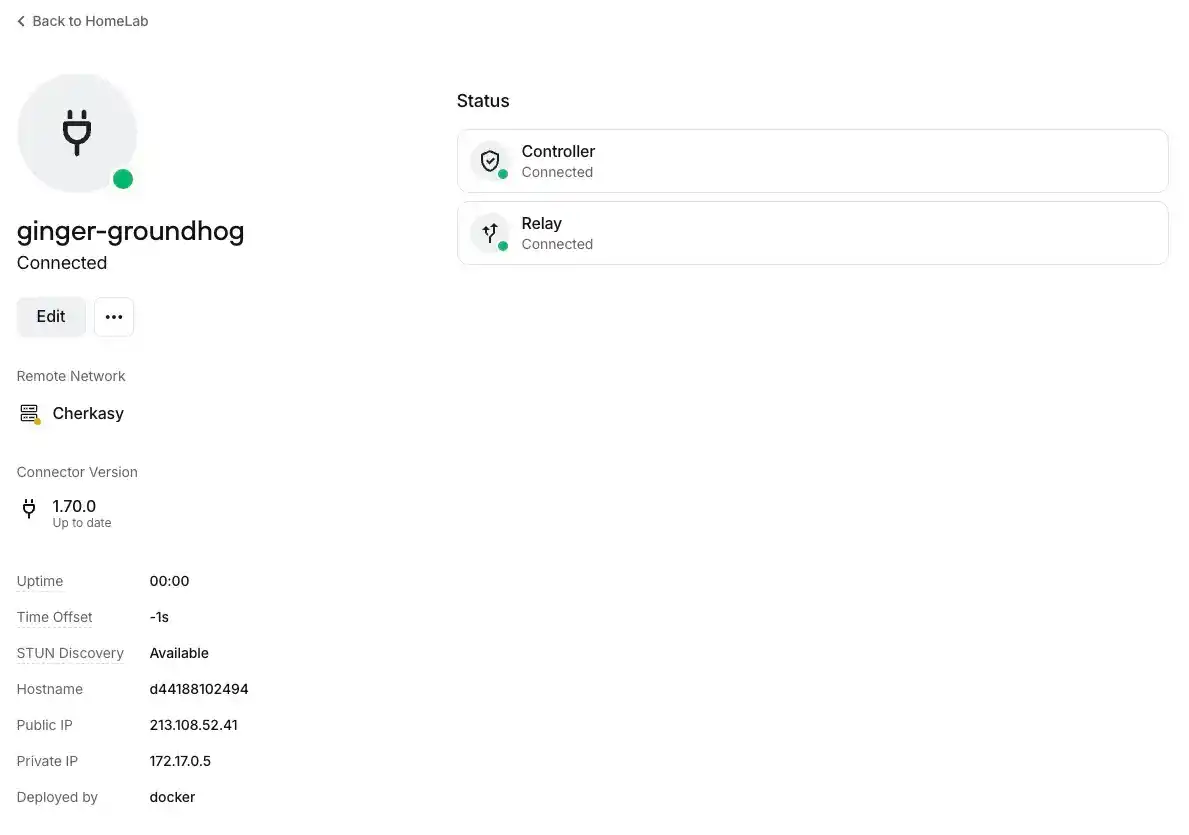The height and width of the screenshot is (835, 1189).
Task: Click the green Relay status dot
Action: point(502,244)
